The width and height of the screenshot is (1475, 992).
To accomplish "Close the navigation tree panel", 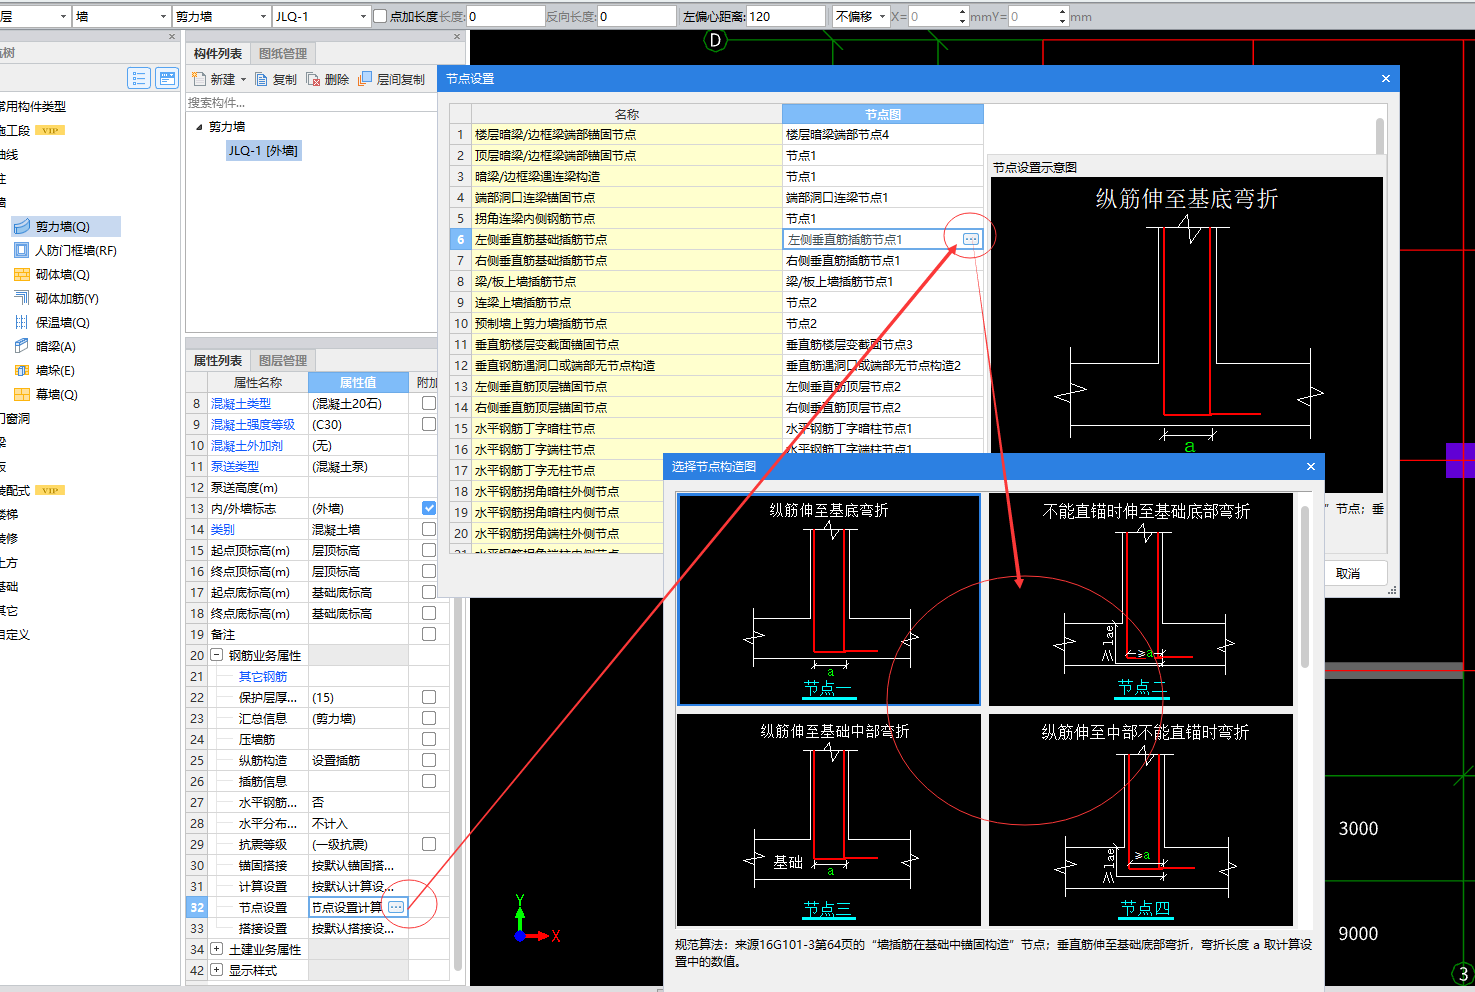I will click(172, 37).
